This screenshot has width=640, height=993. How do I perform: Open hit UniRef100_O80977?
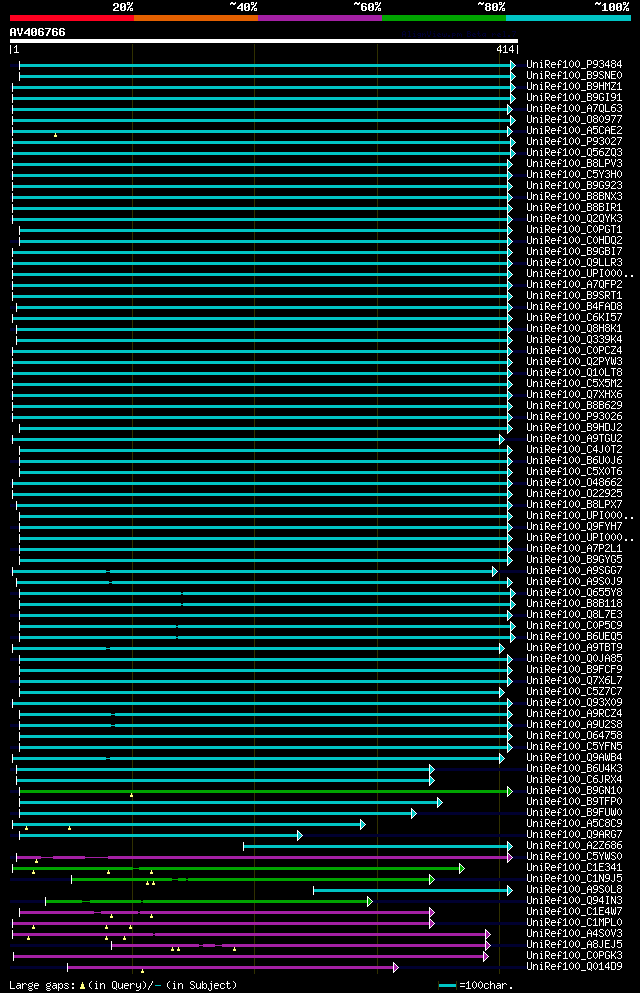574,119
